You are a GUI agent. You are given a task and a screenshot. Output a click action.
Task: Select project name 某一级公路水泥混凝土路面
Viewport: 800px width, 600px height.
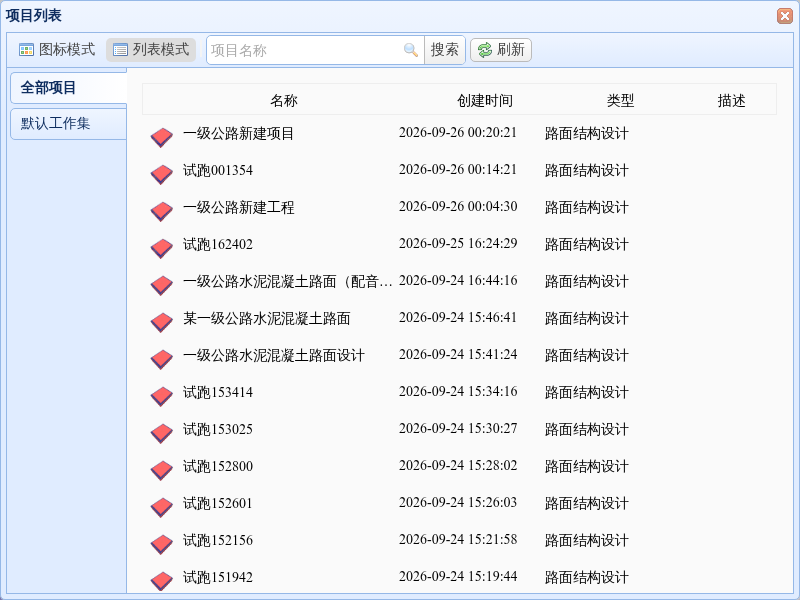click(x=266, y=318)
